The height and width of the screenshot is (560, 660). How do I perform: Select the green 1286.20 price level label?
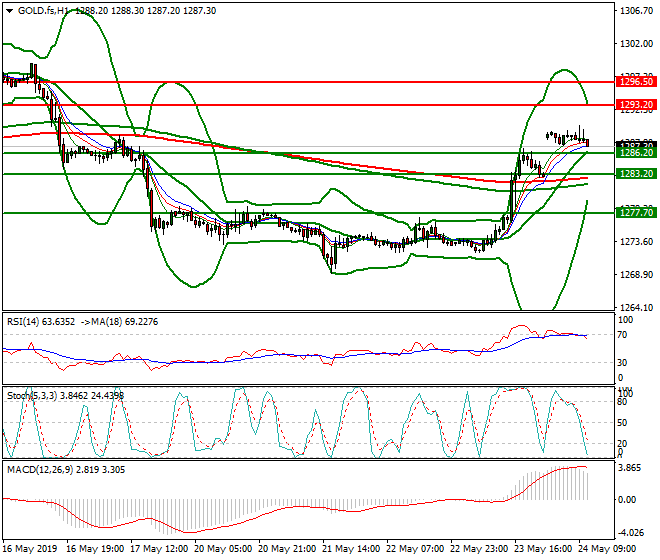click(x=636, y=152)
